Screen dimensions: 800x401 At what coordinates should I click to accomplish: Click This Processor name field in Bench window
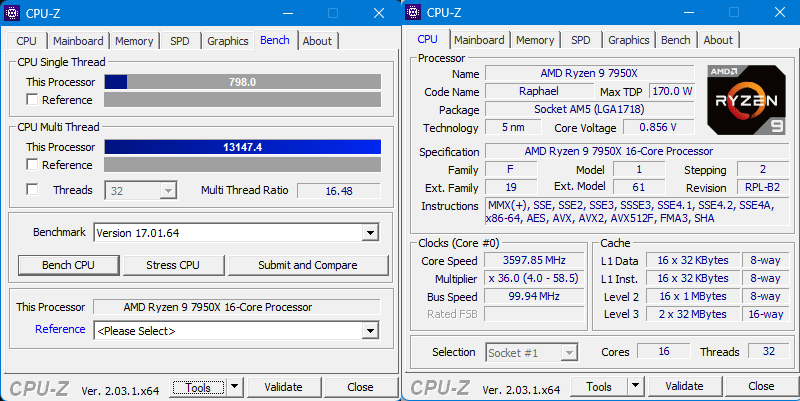coord(237,307)
